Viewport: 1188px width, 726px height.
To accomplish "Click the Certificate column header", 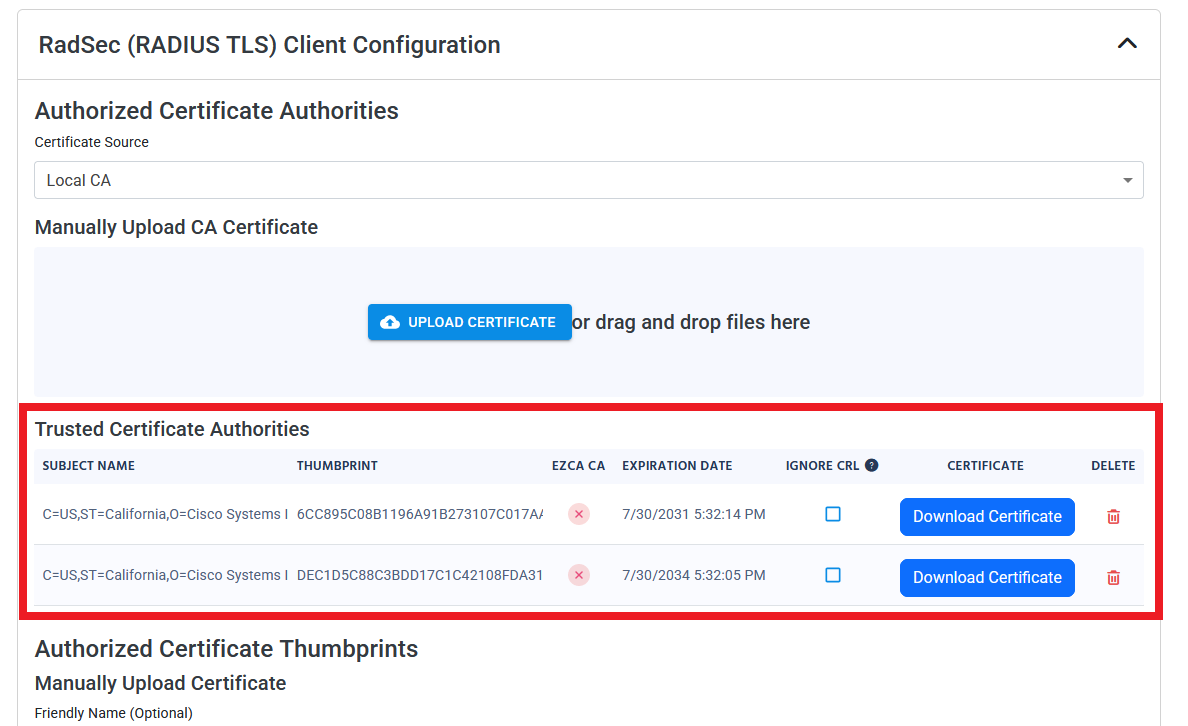I will 985,466.
